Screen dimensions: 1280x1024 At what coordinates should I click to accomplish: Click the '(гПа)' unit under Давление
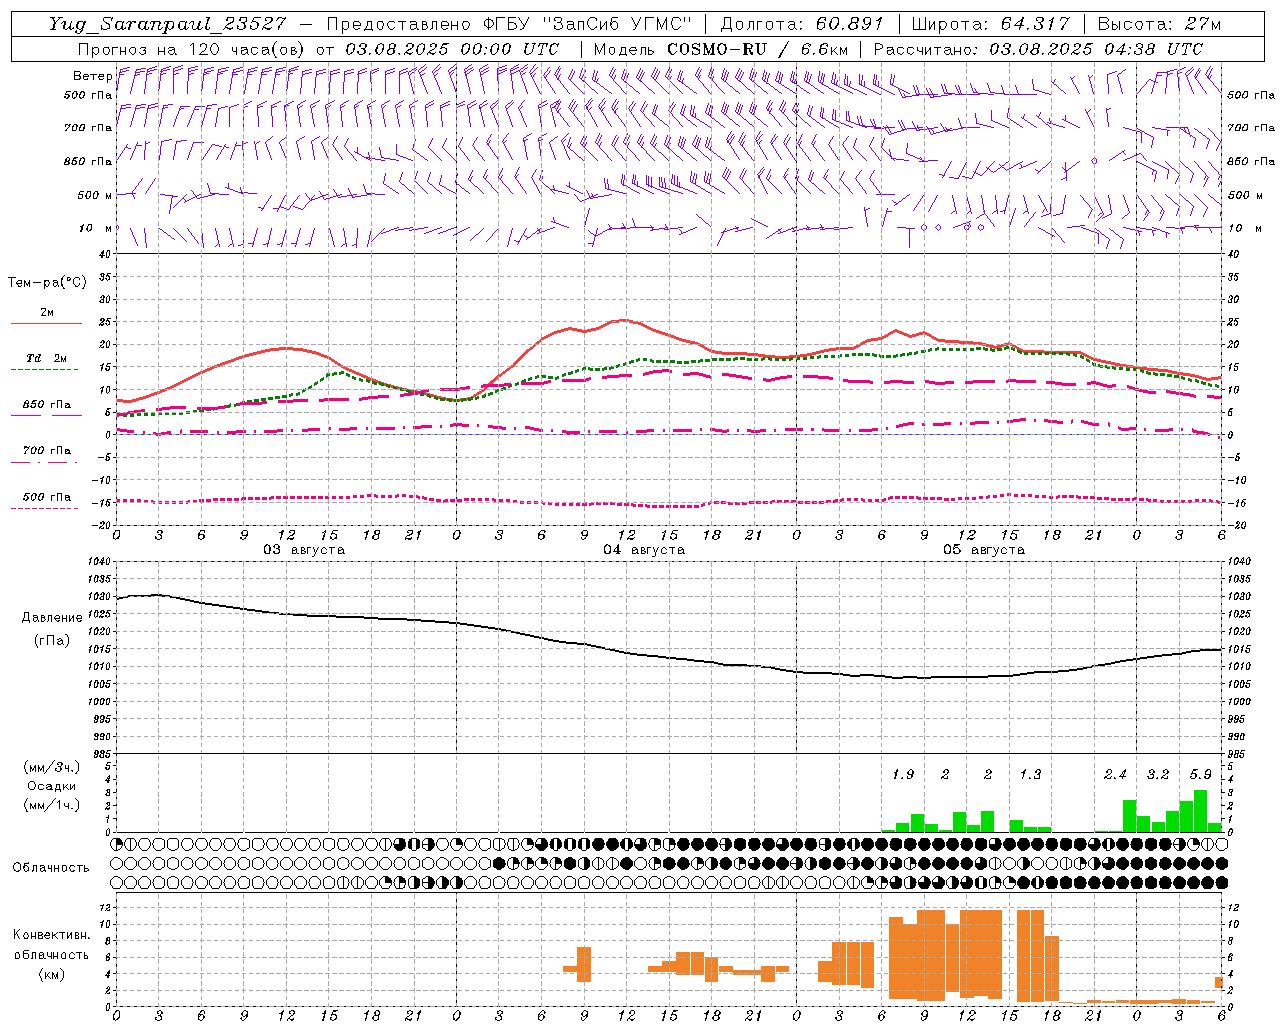52,640
